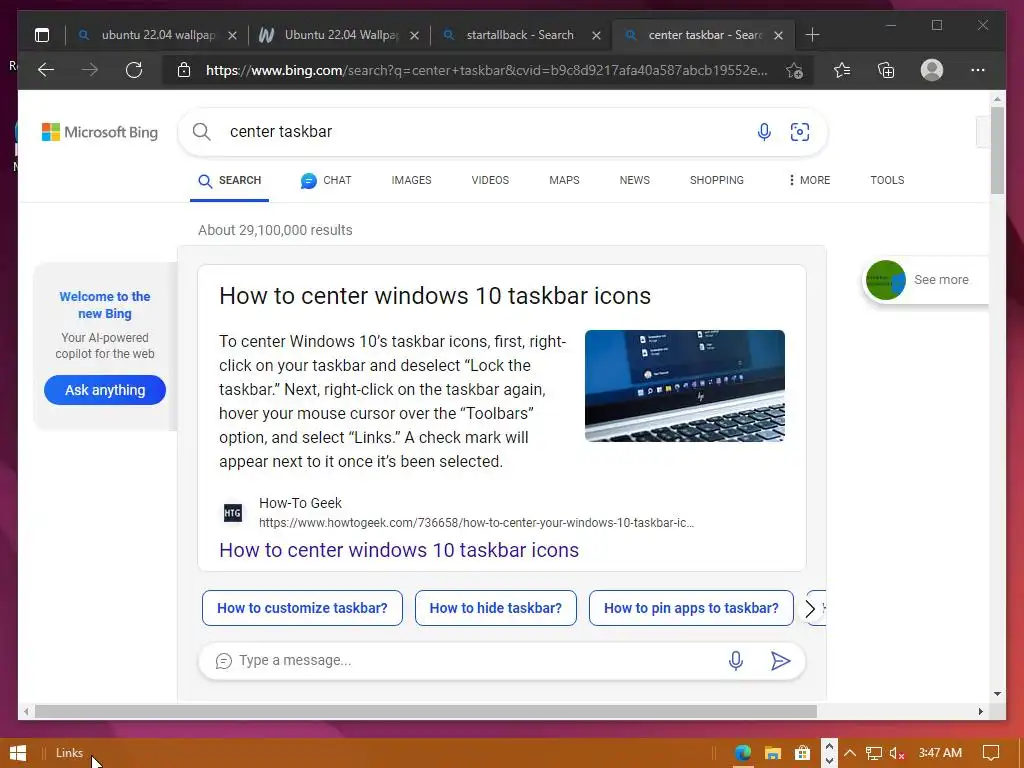
Task: Click the Ask anything button
Action: [x=104, y=390]
